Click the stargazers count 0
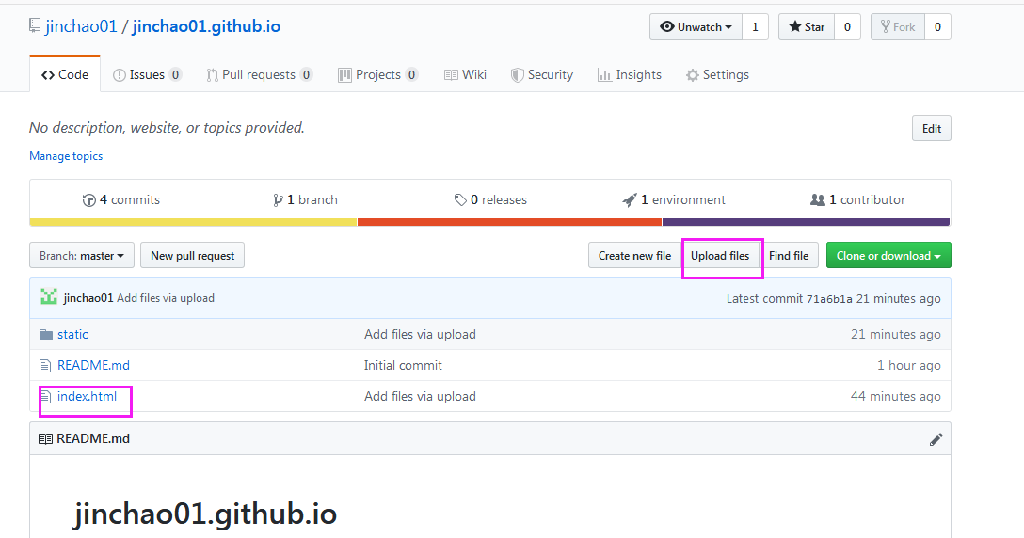This screenshot has height=538, width=1024. coord(847,27)
